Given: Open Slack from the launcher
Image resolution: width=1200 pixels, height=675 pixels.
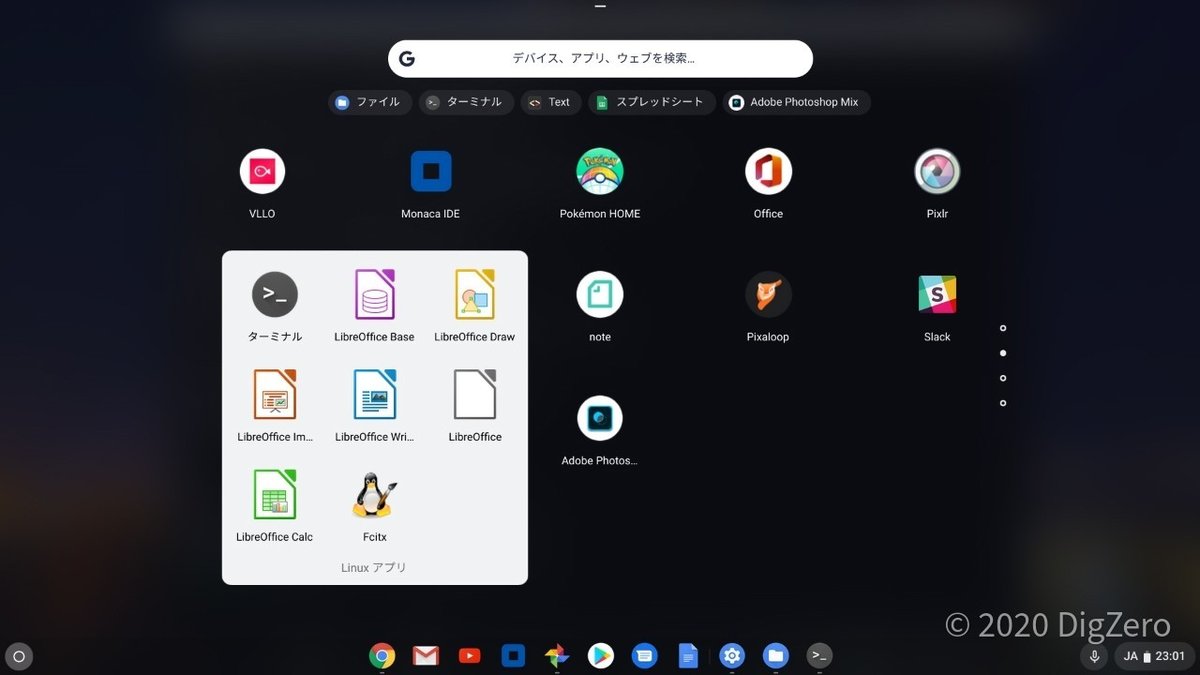Looking at the screenshot, I should pyautogui.click(x=937, y=295).
